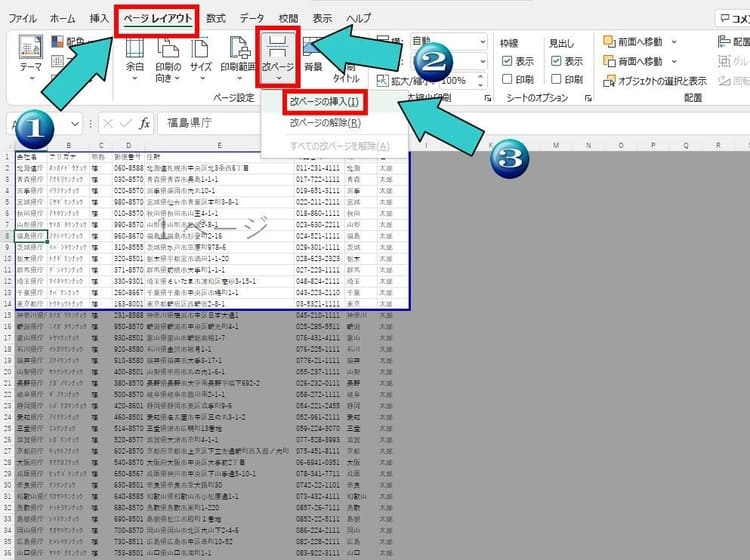Click phone cell "06-6941-0351"
The height and width of the screenshot is (560, 750).
coord(318,462)
